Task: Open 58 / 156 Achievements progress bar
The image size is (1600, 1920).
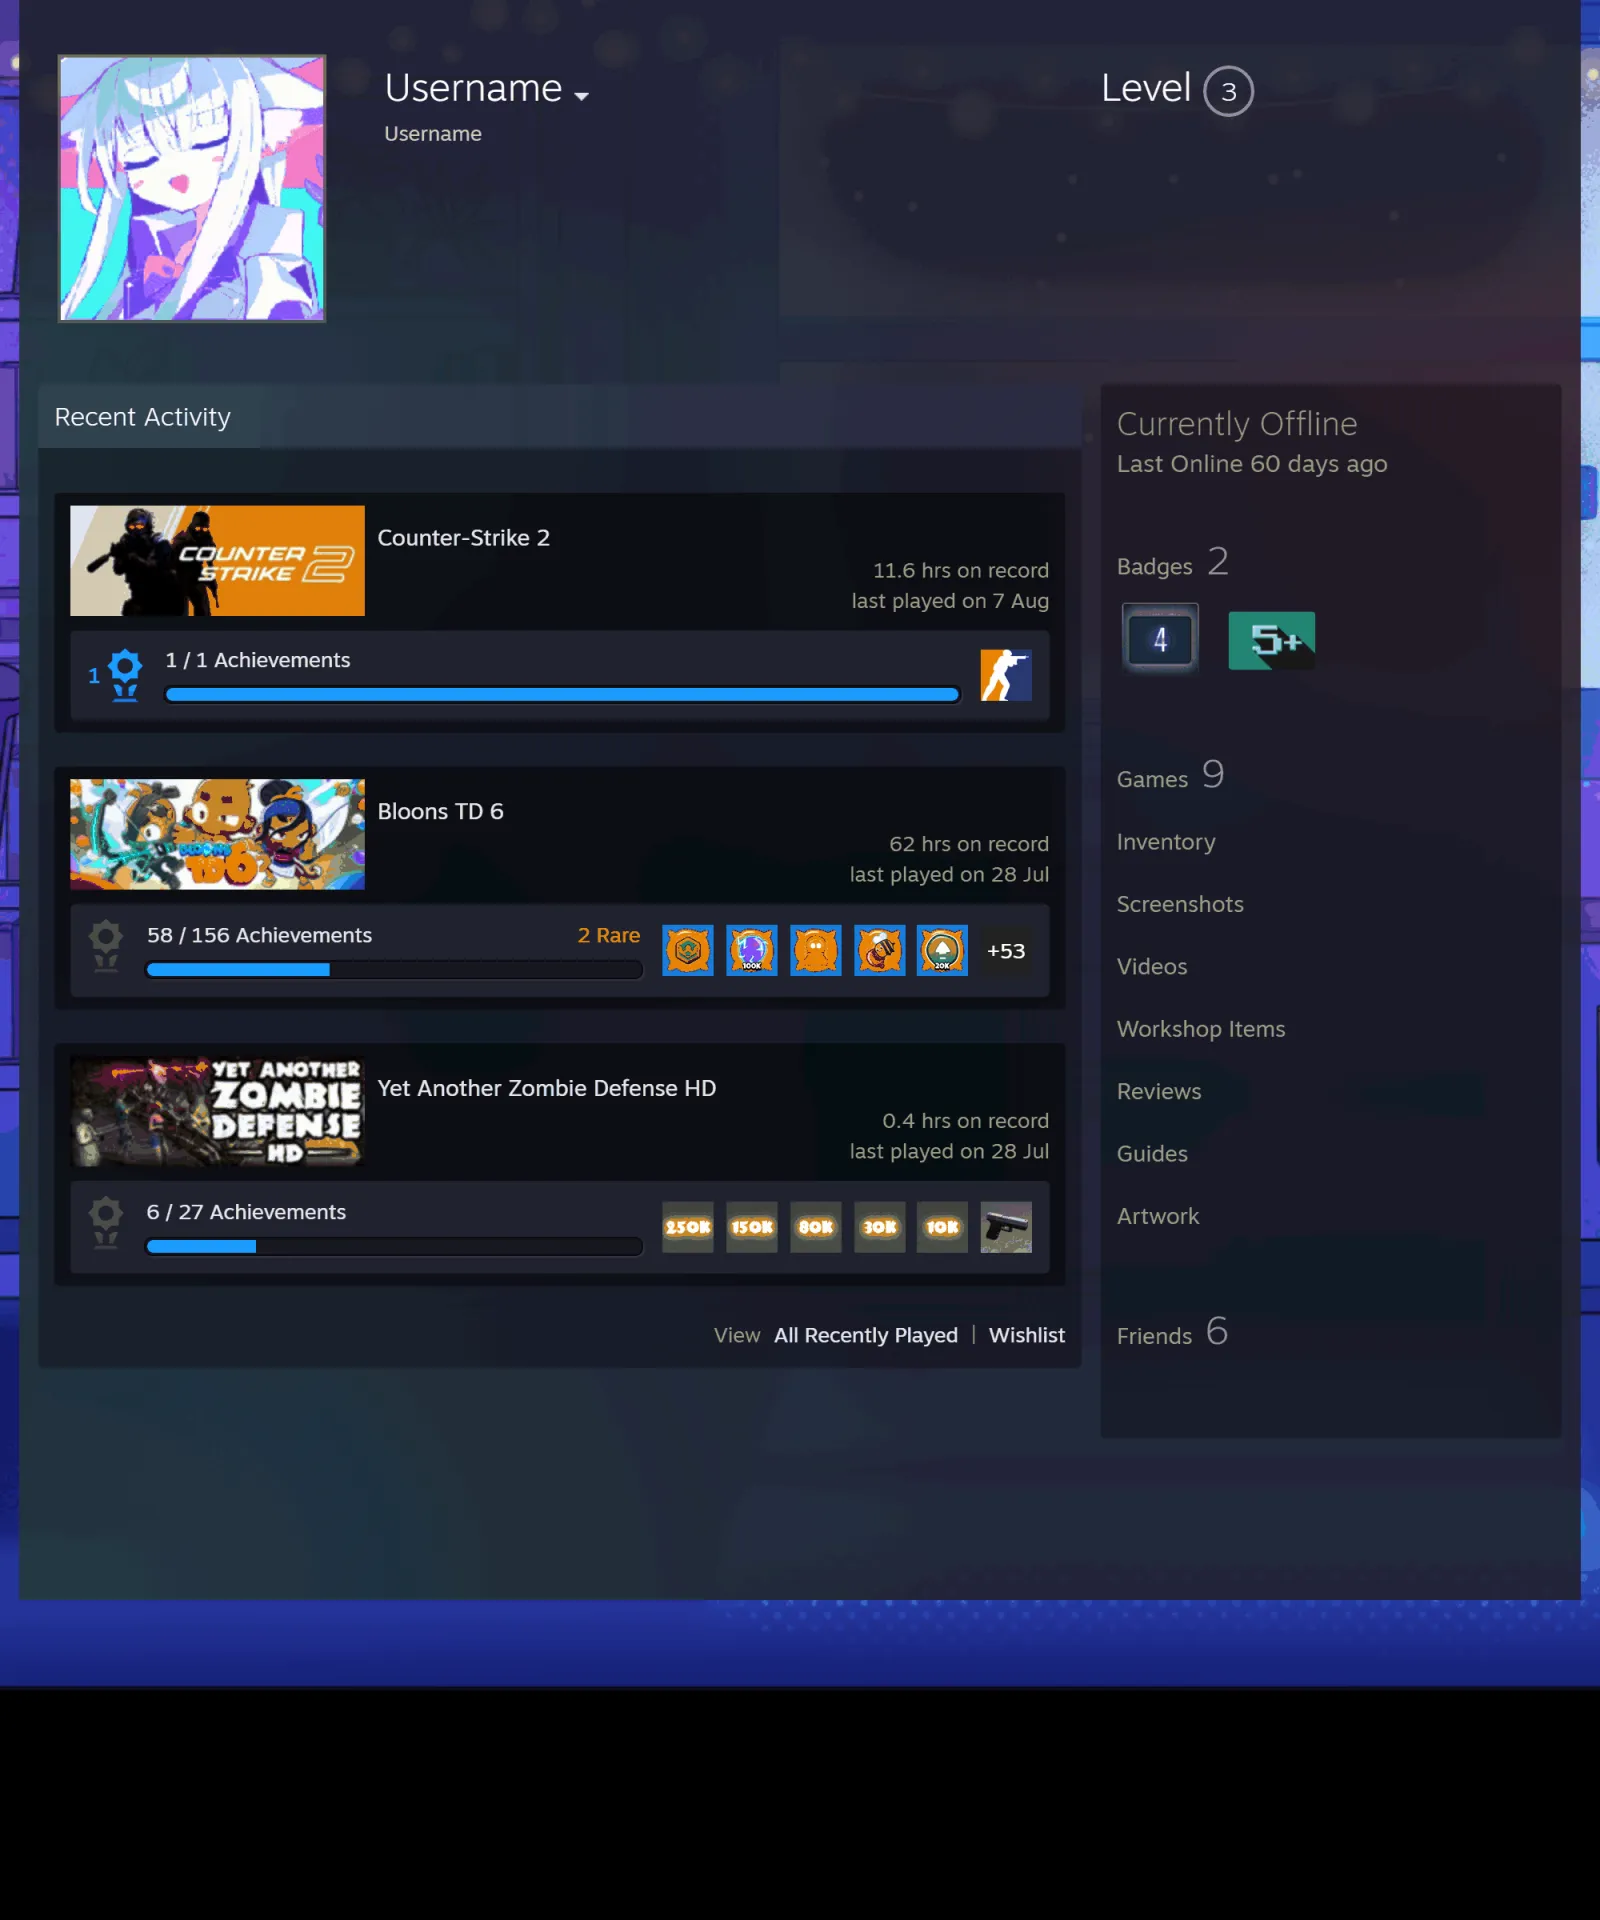Action: pyautogui.click(x=394, y=970)
